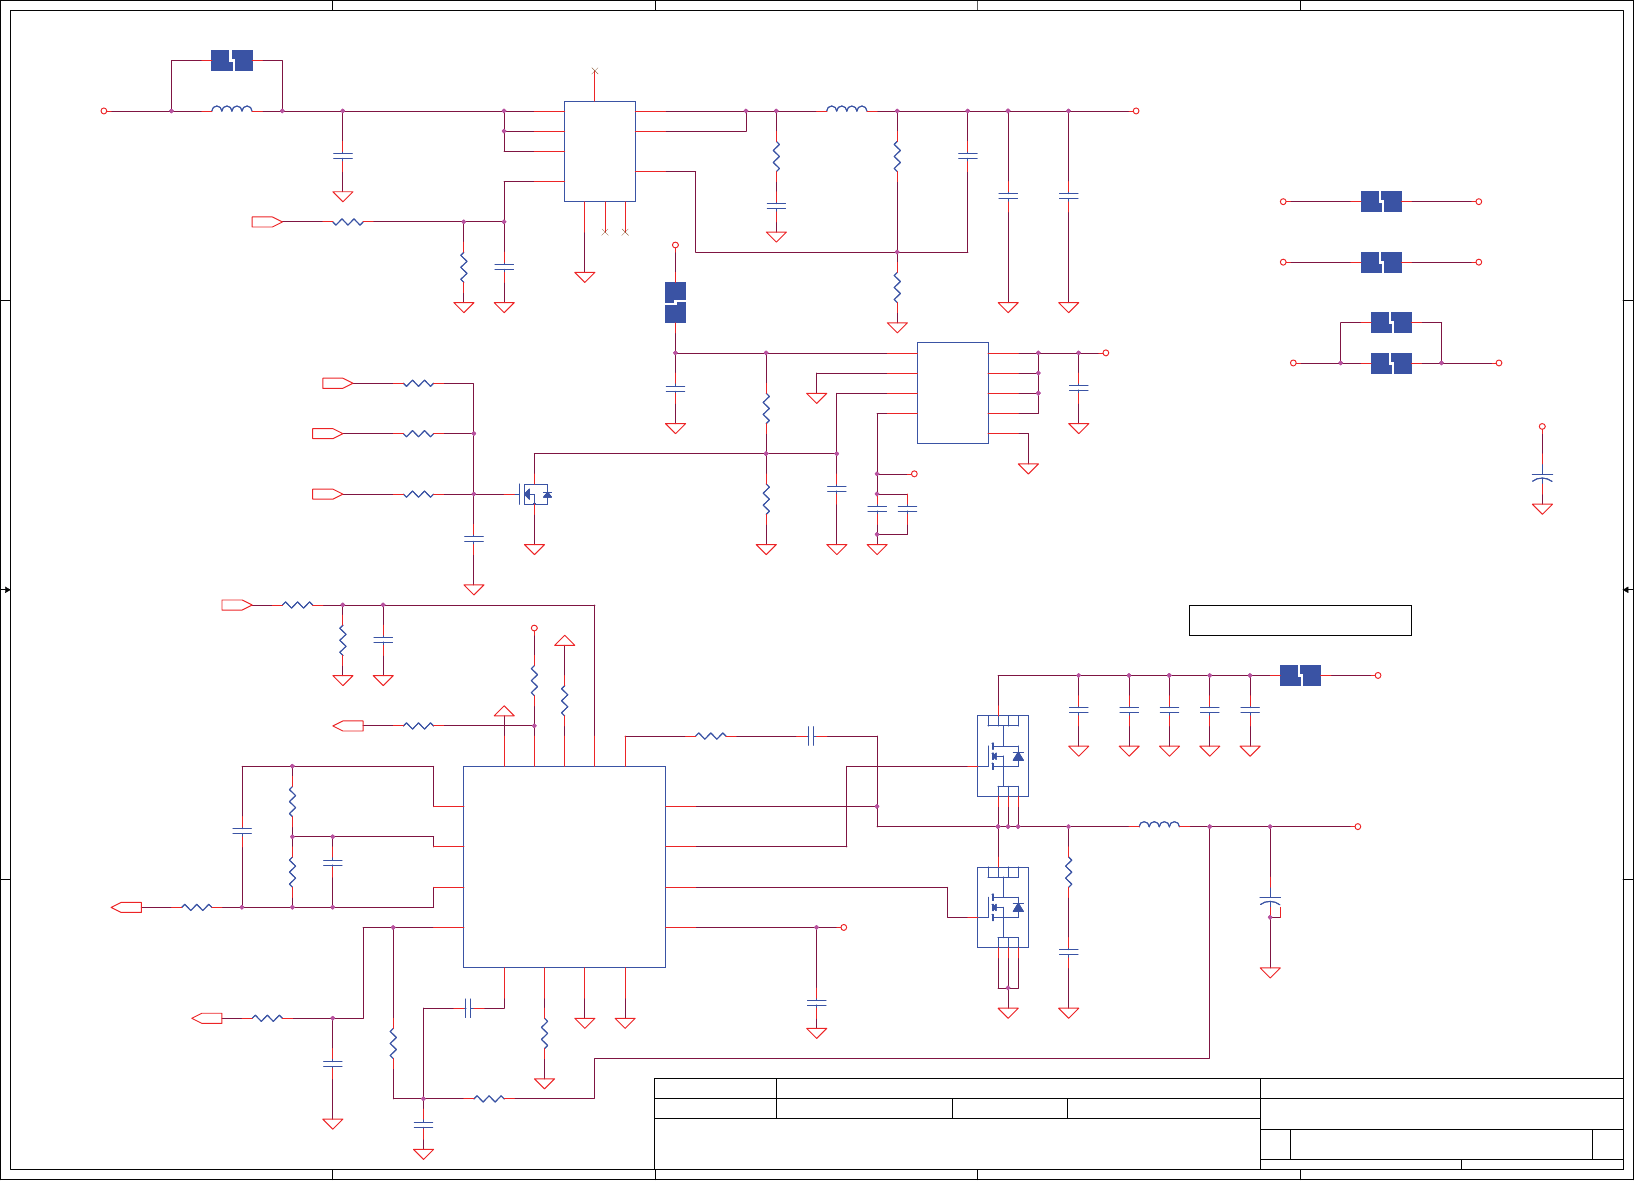This screenshot has height=1181, width=1634.
Task: Select the resistor in series before the horizontal capacitor
Action: 711,736
